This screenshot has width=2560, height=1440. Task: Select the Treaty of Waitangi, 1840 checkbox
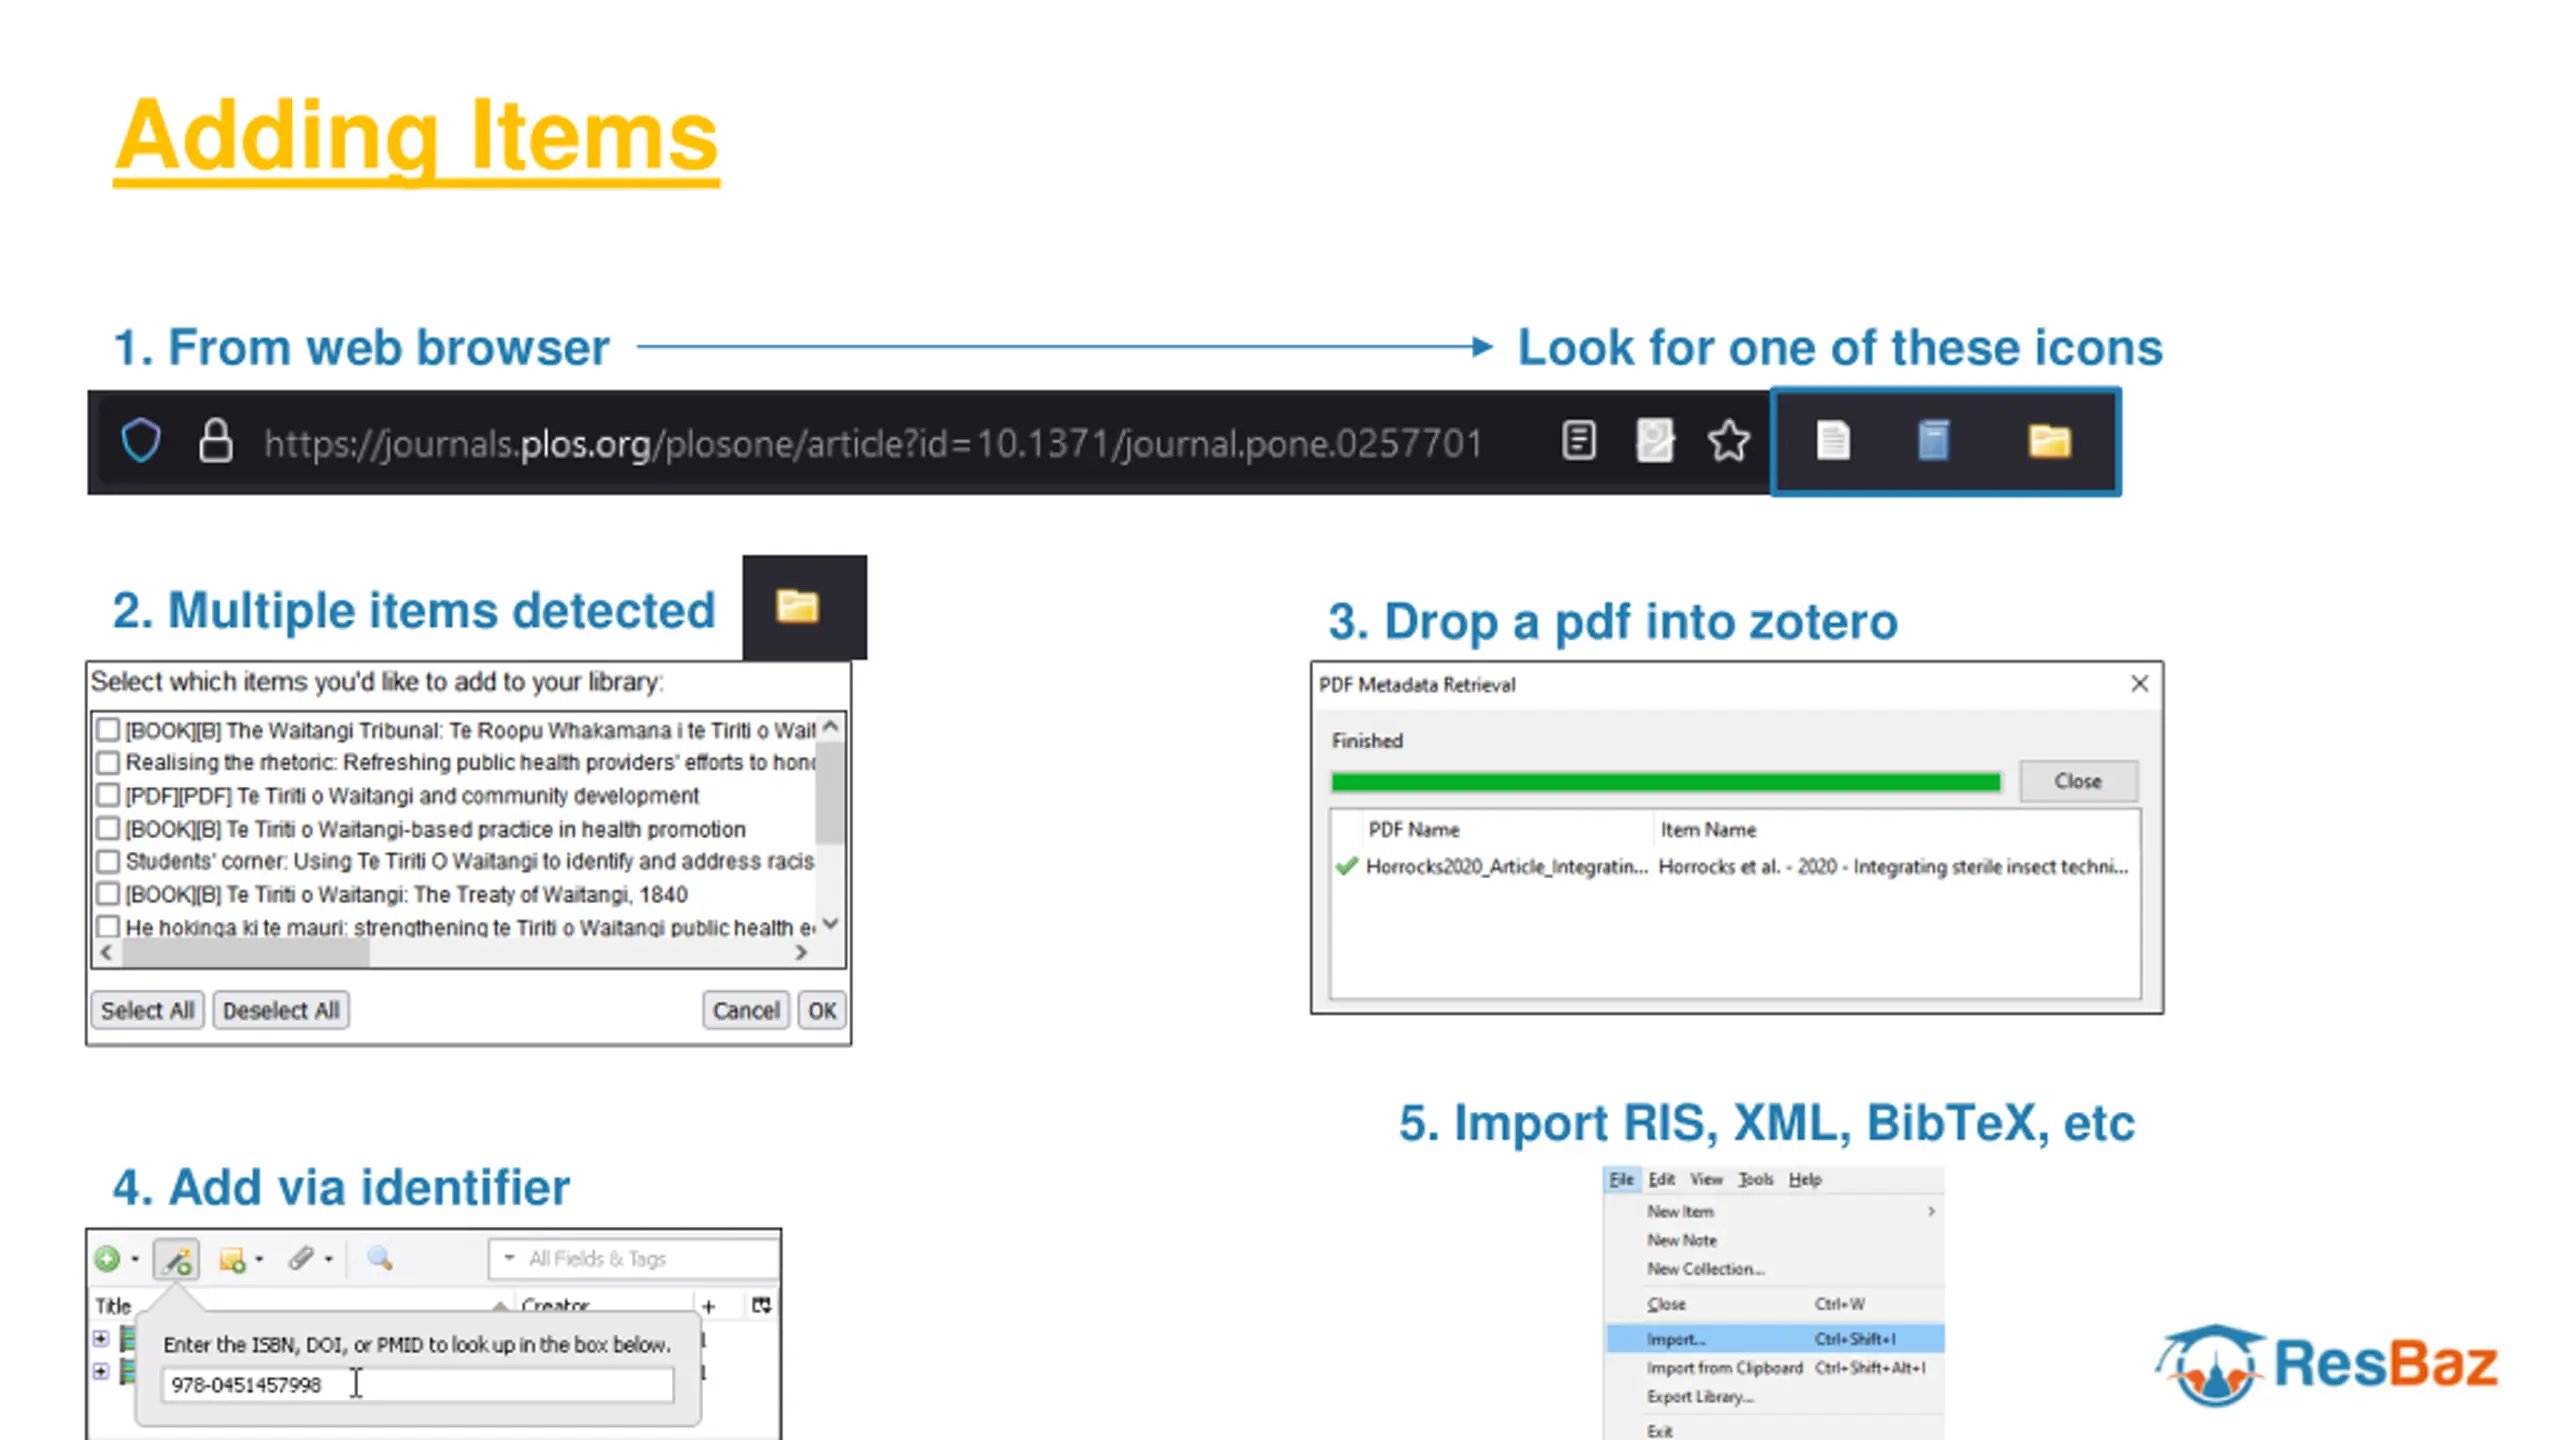pos(108,894)
